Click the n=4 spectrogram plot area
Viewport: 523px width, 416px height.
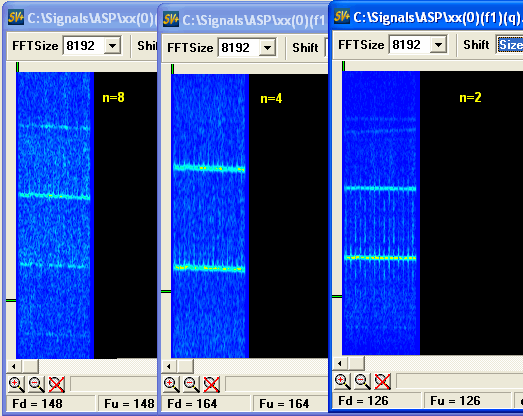210,216
